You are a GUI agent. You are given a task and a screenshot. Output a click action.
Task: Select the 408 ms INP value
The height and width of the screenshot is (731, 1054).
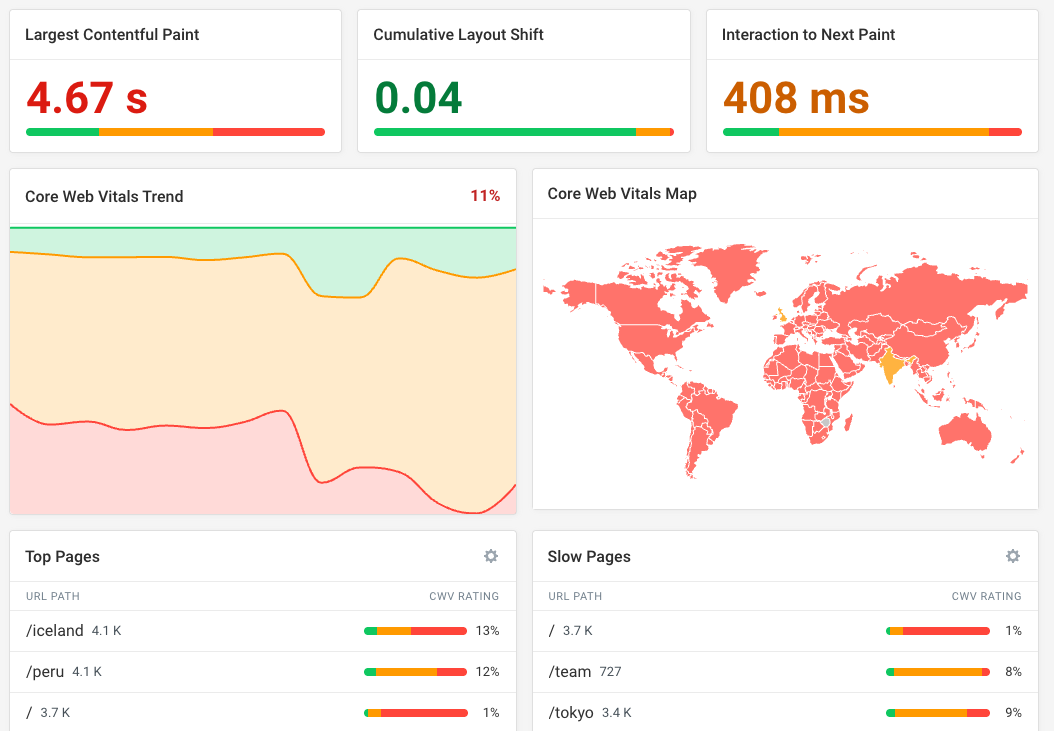(x=796, y=98)
